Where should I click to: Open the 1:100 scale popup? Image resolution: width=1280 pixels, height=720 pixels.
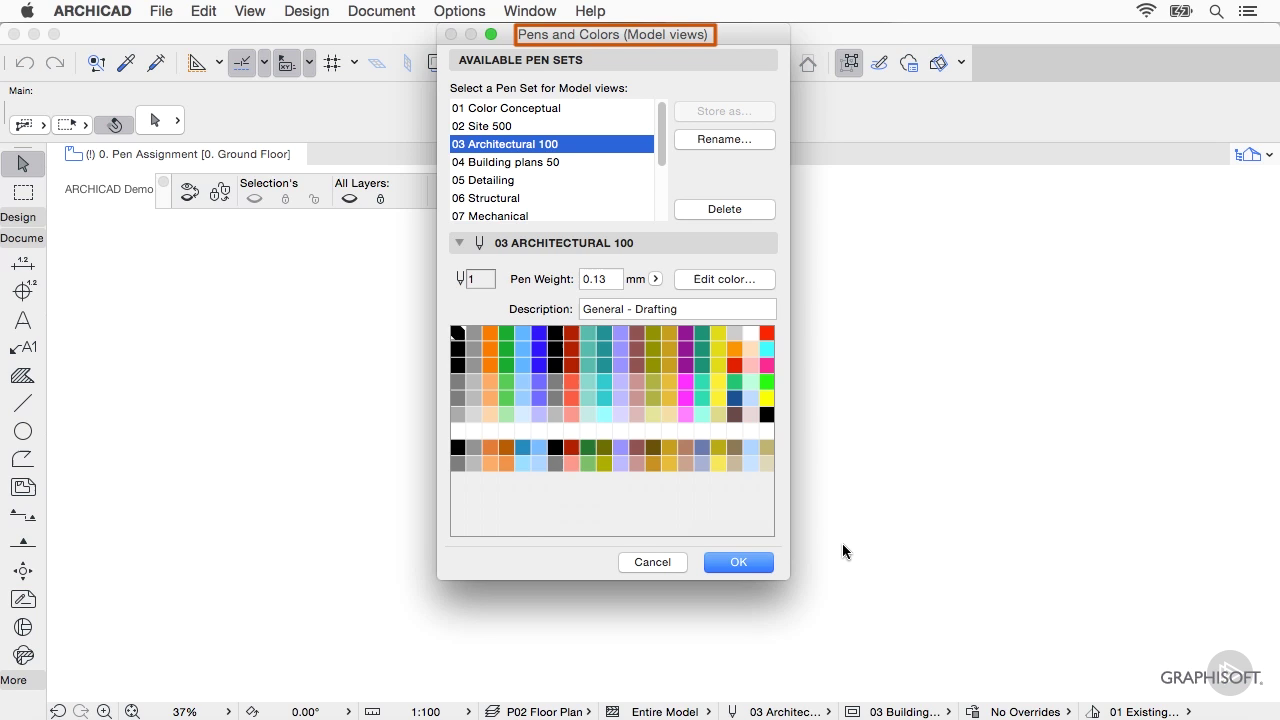(x=468, y=712)
